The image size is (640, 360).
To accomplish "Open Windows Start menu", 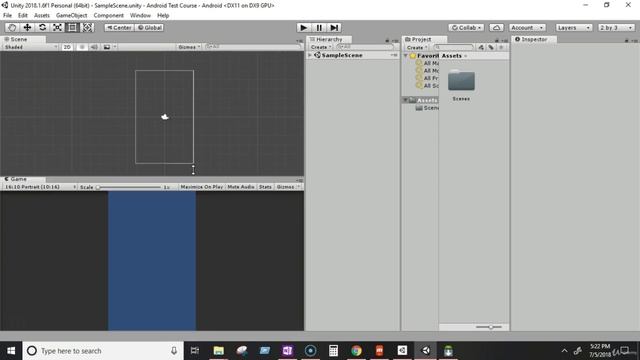I will click(x=11, y=351).
